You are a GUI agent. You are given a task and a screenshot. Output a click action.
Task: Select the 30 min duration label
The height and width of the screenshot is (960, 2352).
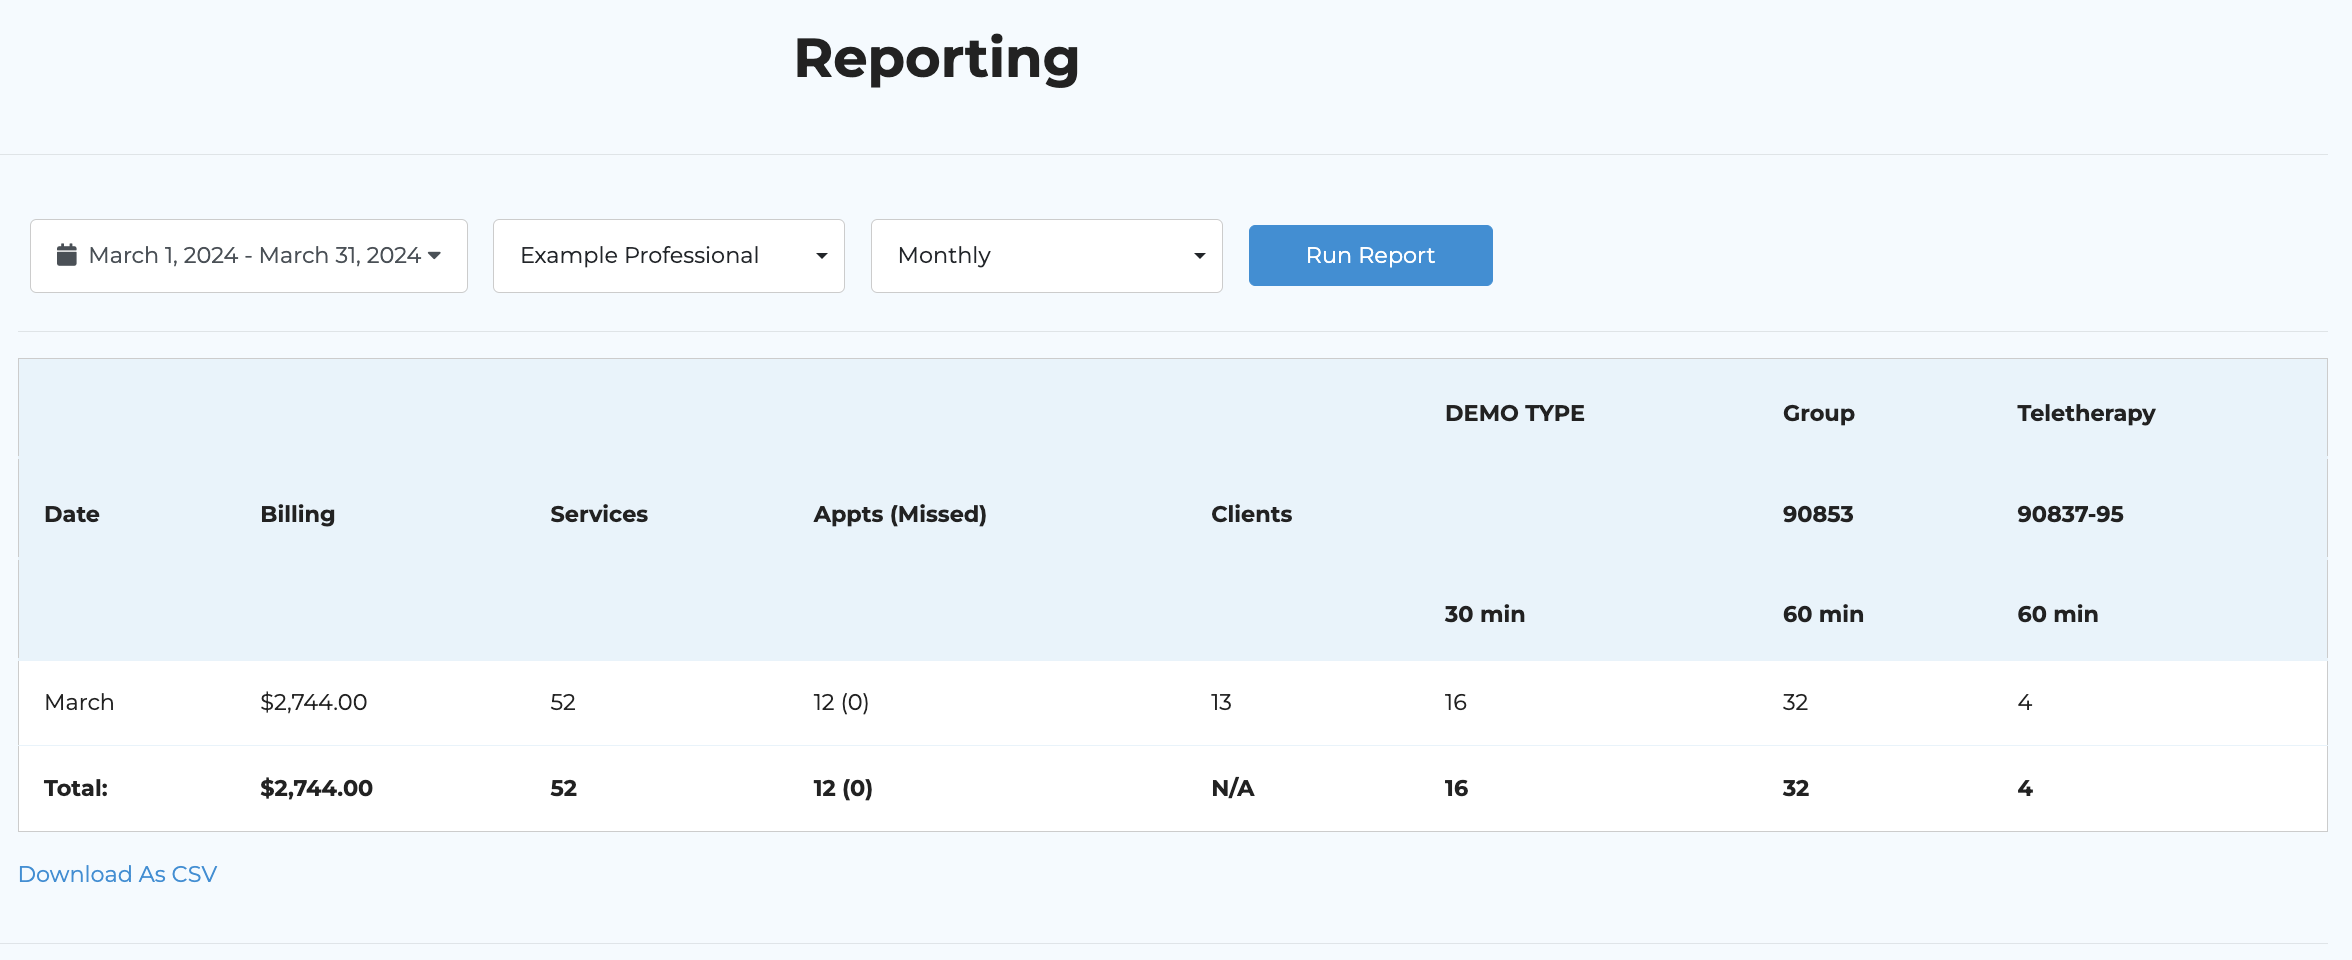click(x=1485, y=614)
